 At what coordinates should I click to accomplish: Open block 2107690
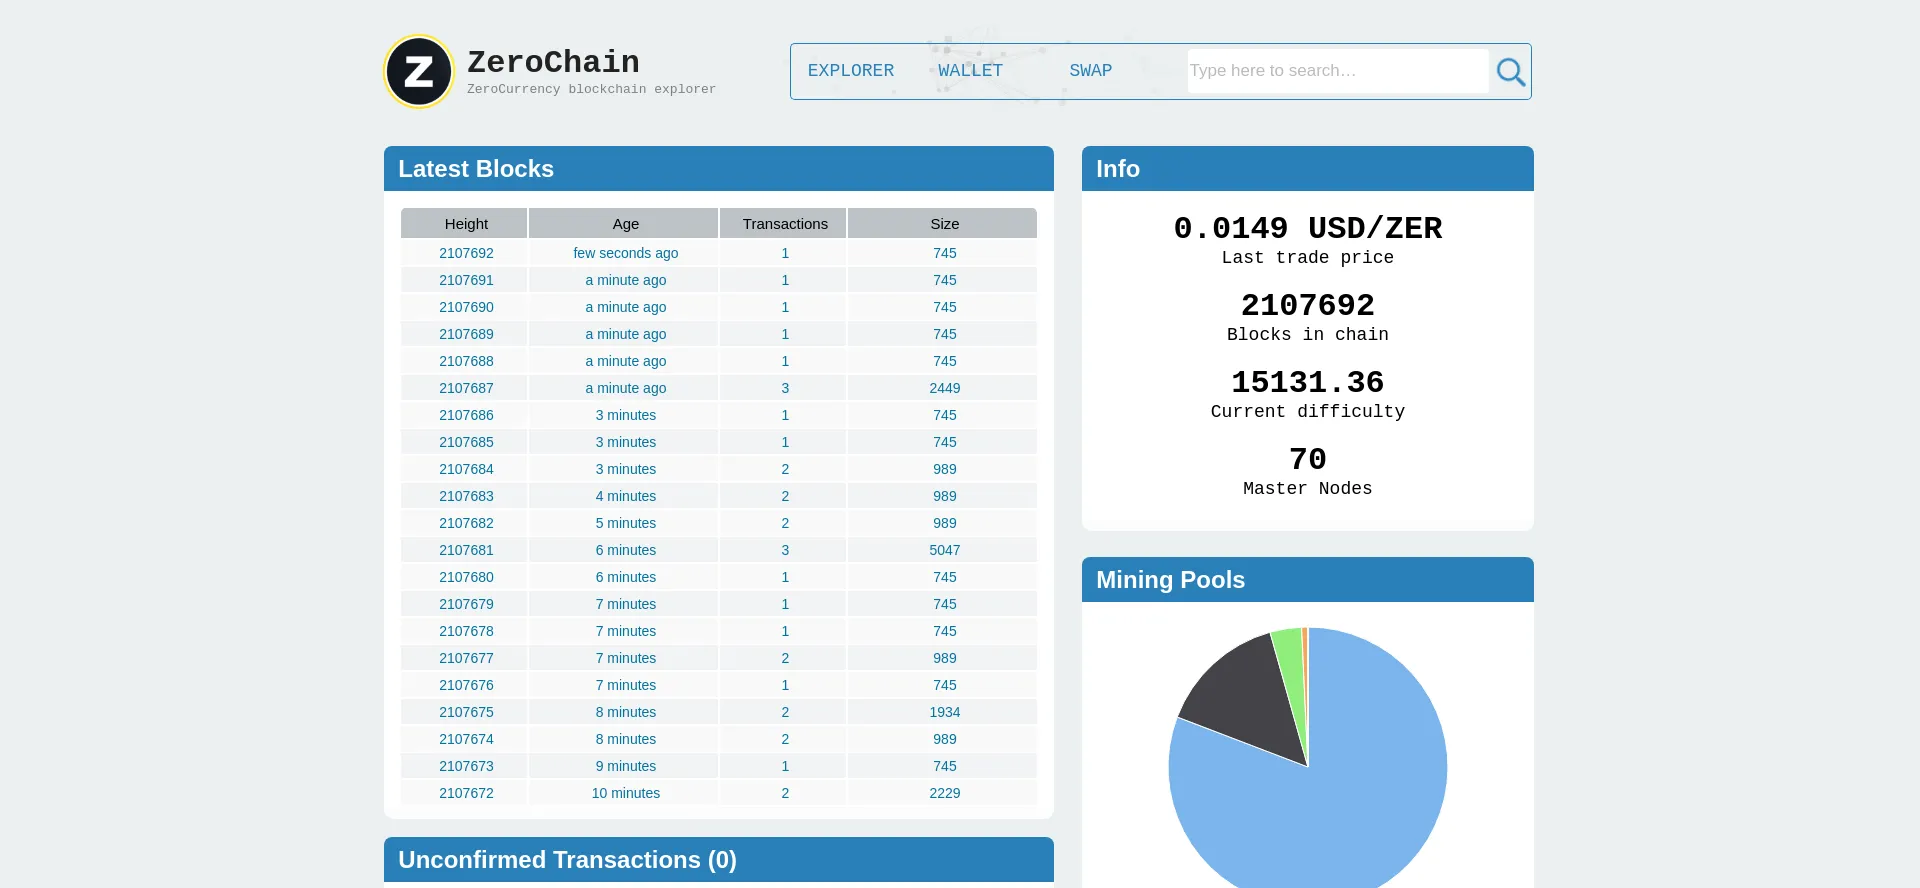coord(466,307)
